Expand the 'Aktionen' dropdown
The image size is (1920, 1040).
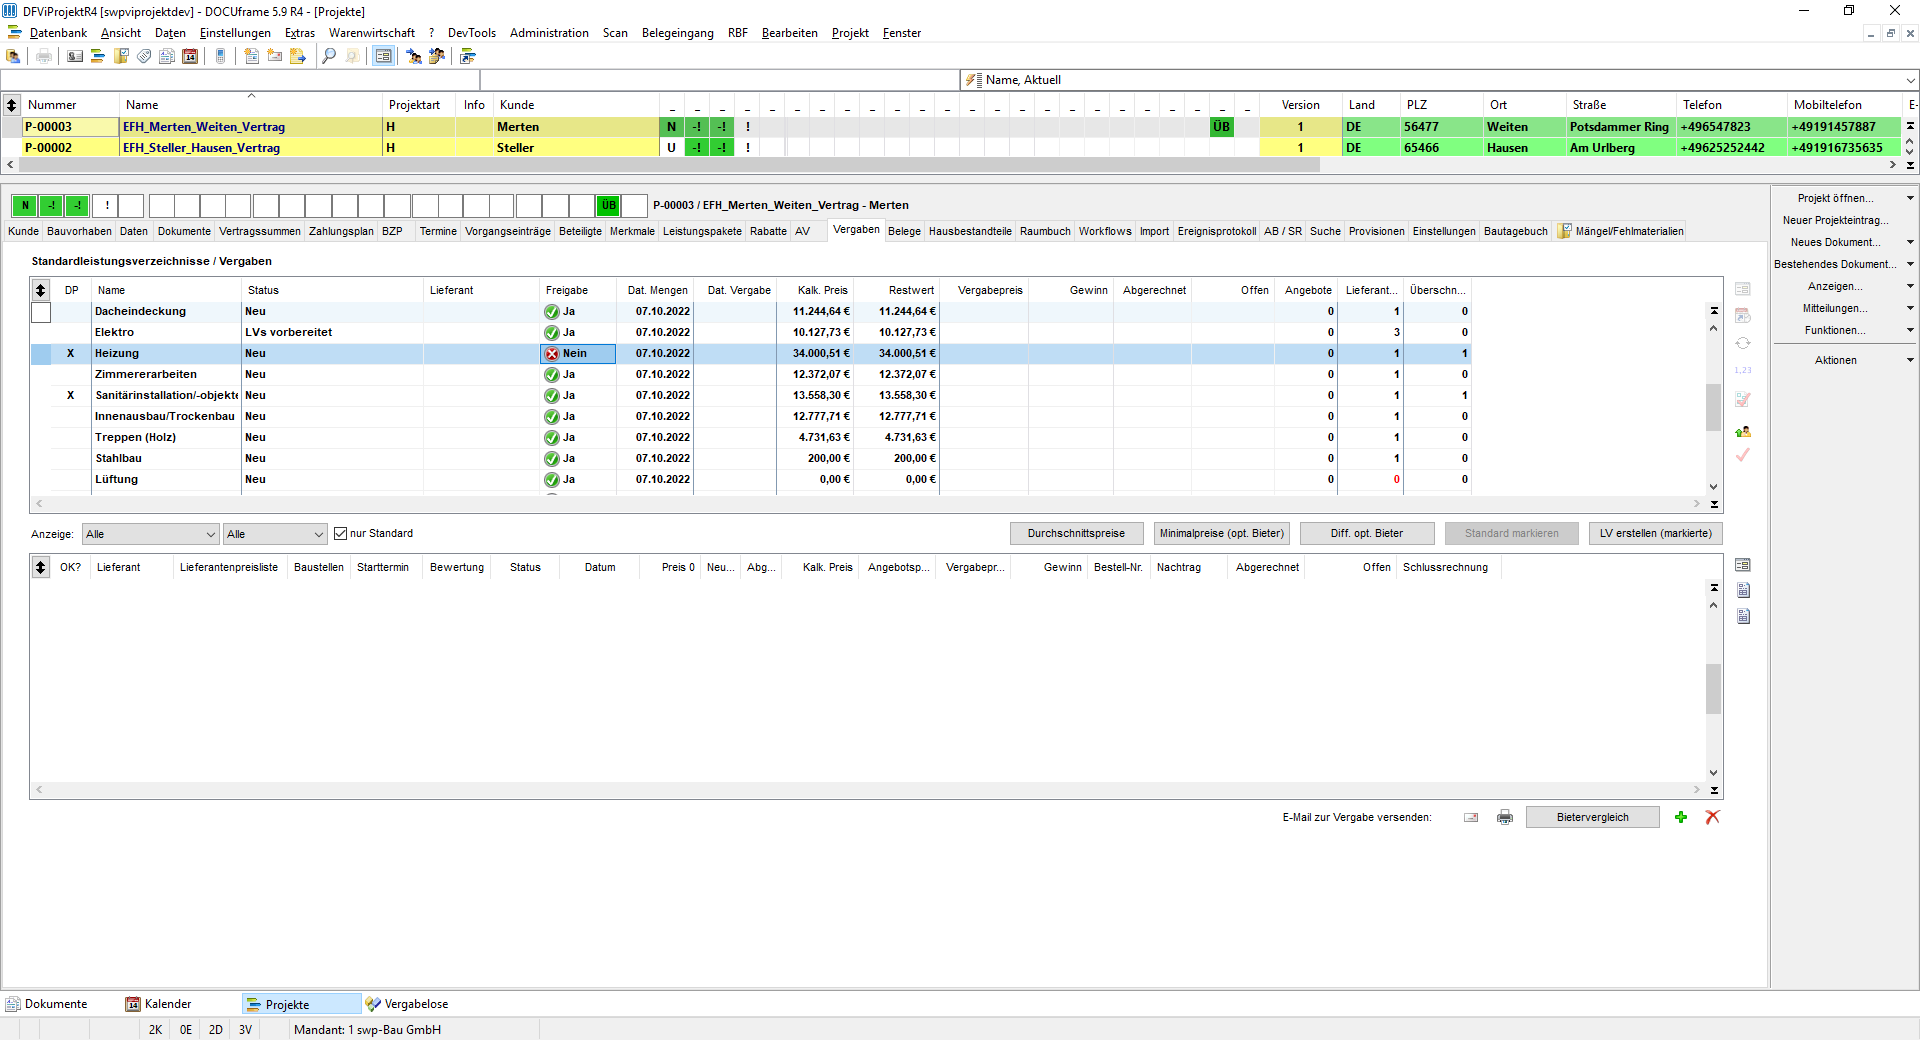click(x=1910, y=360)
